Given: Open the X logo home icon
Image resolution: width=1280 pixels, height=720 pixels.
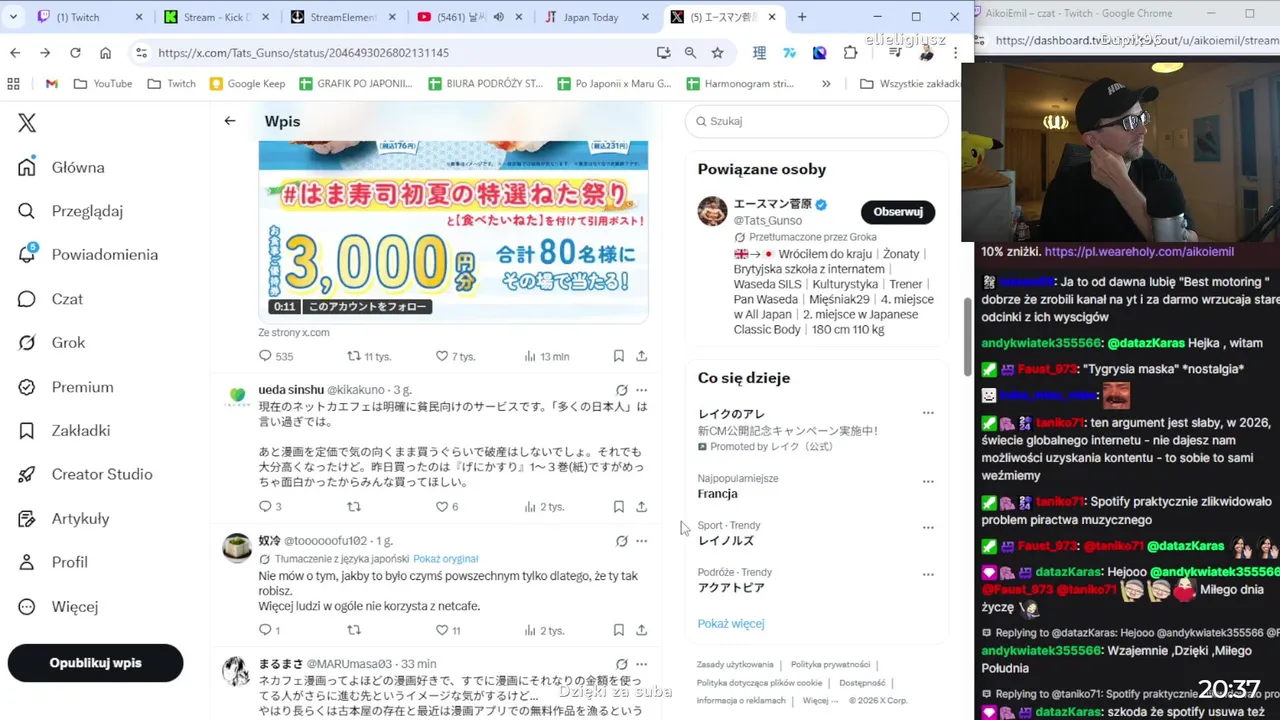Looking at the screenshot, I should 27,123.
